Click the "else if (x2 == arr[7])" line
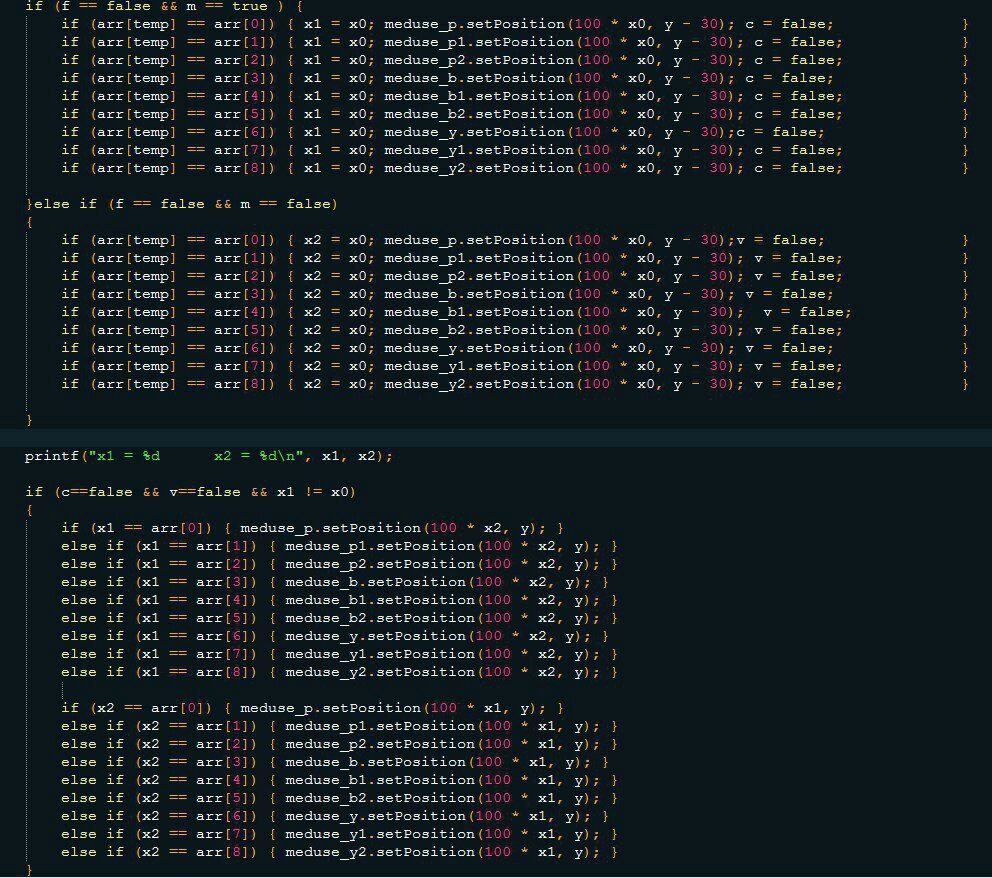Viewport: 992px width, 878px height. tap(339, 834)
